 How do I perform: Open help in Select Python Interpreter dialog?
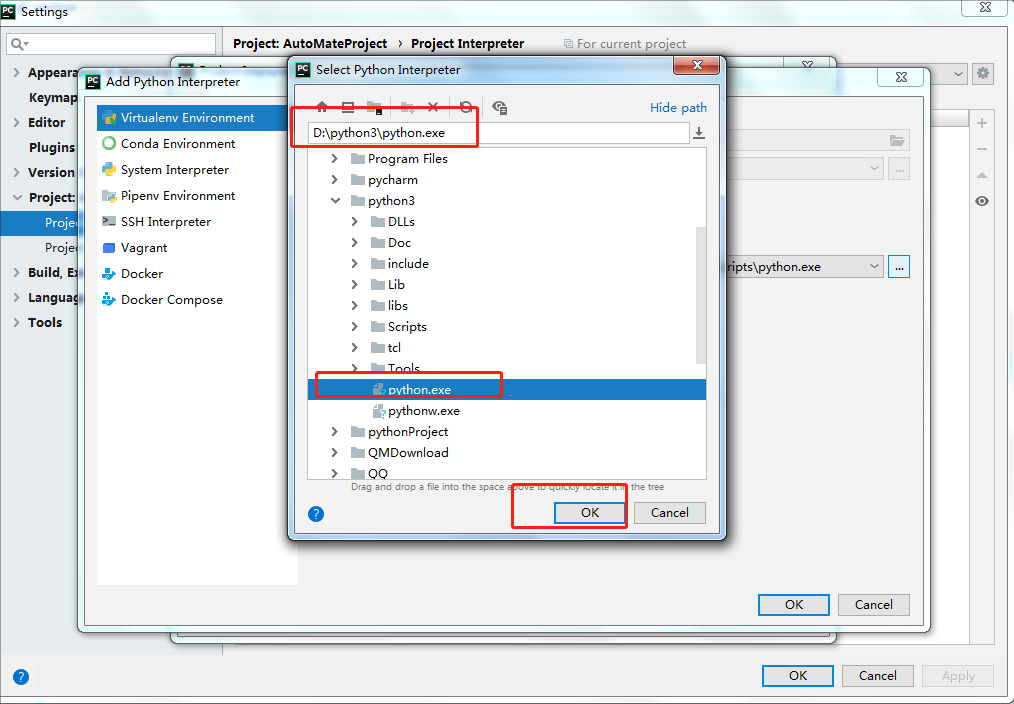click(x=316, y=514)
